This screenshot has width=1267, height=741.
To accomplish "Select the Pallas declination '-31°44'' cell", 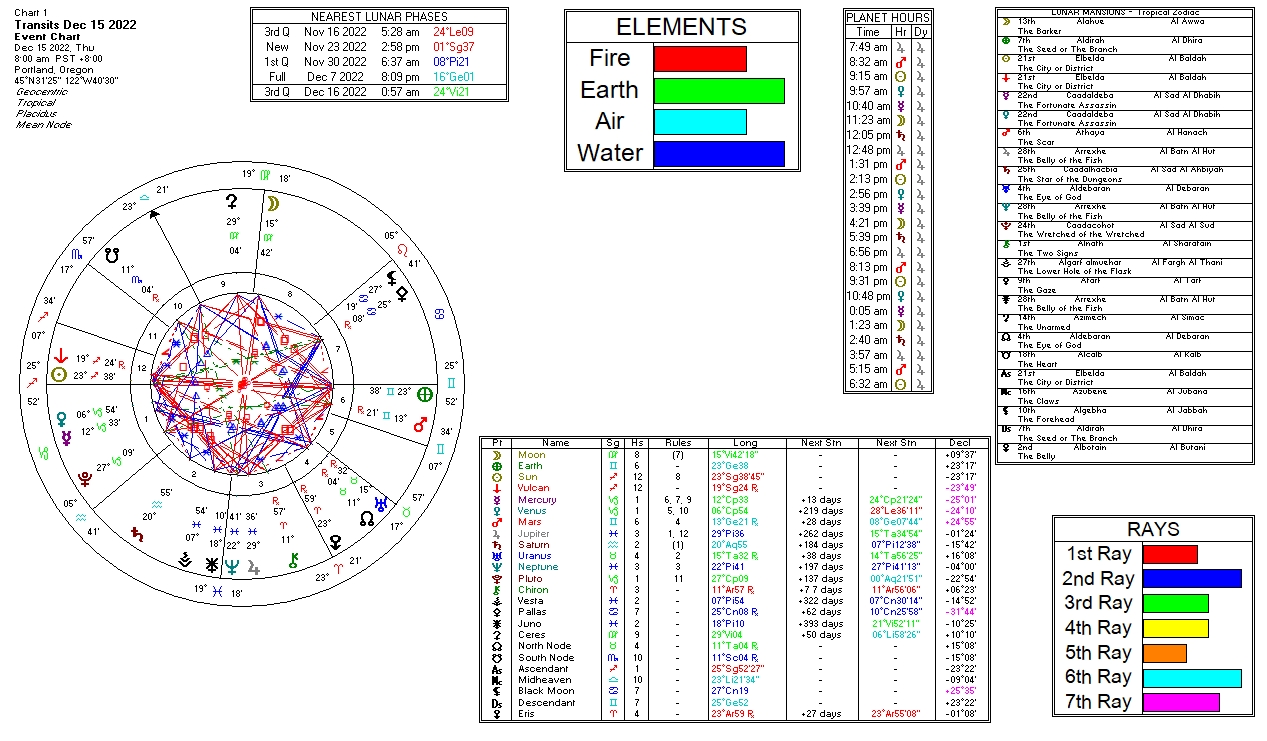I will (x=959, y=613).
